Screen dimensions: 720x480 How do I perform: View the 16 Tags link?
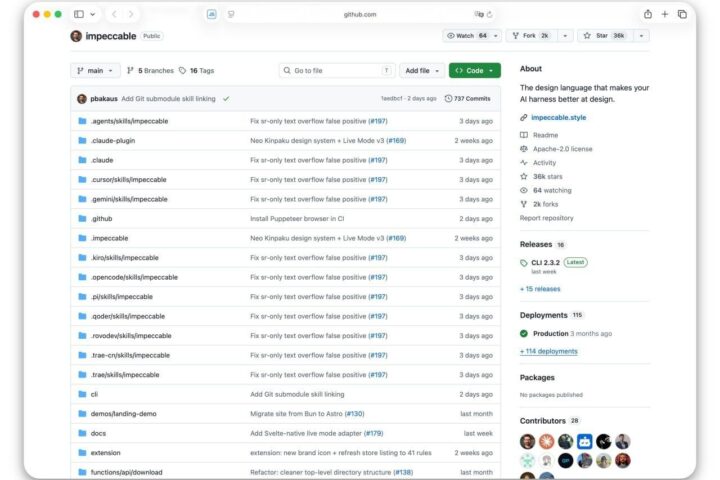tap(197, 70)
